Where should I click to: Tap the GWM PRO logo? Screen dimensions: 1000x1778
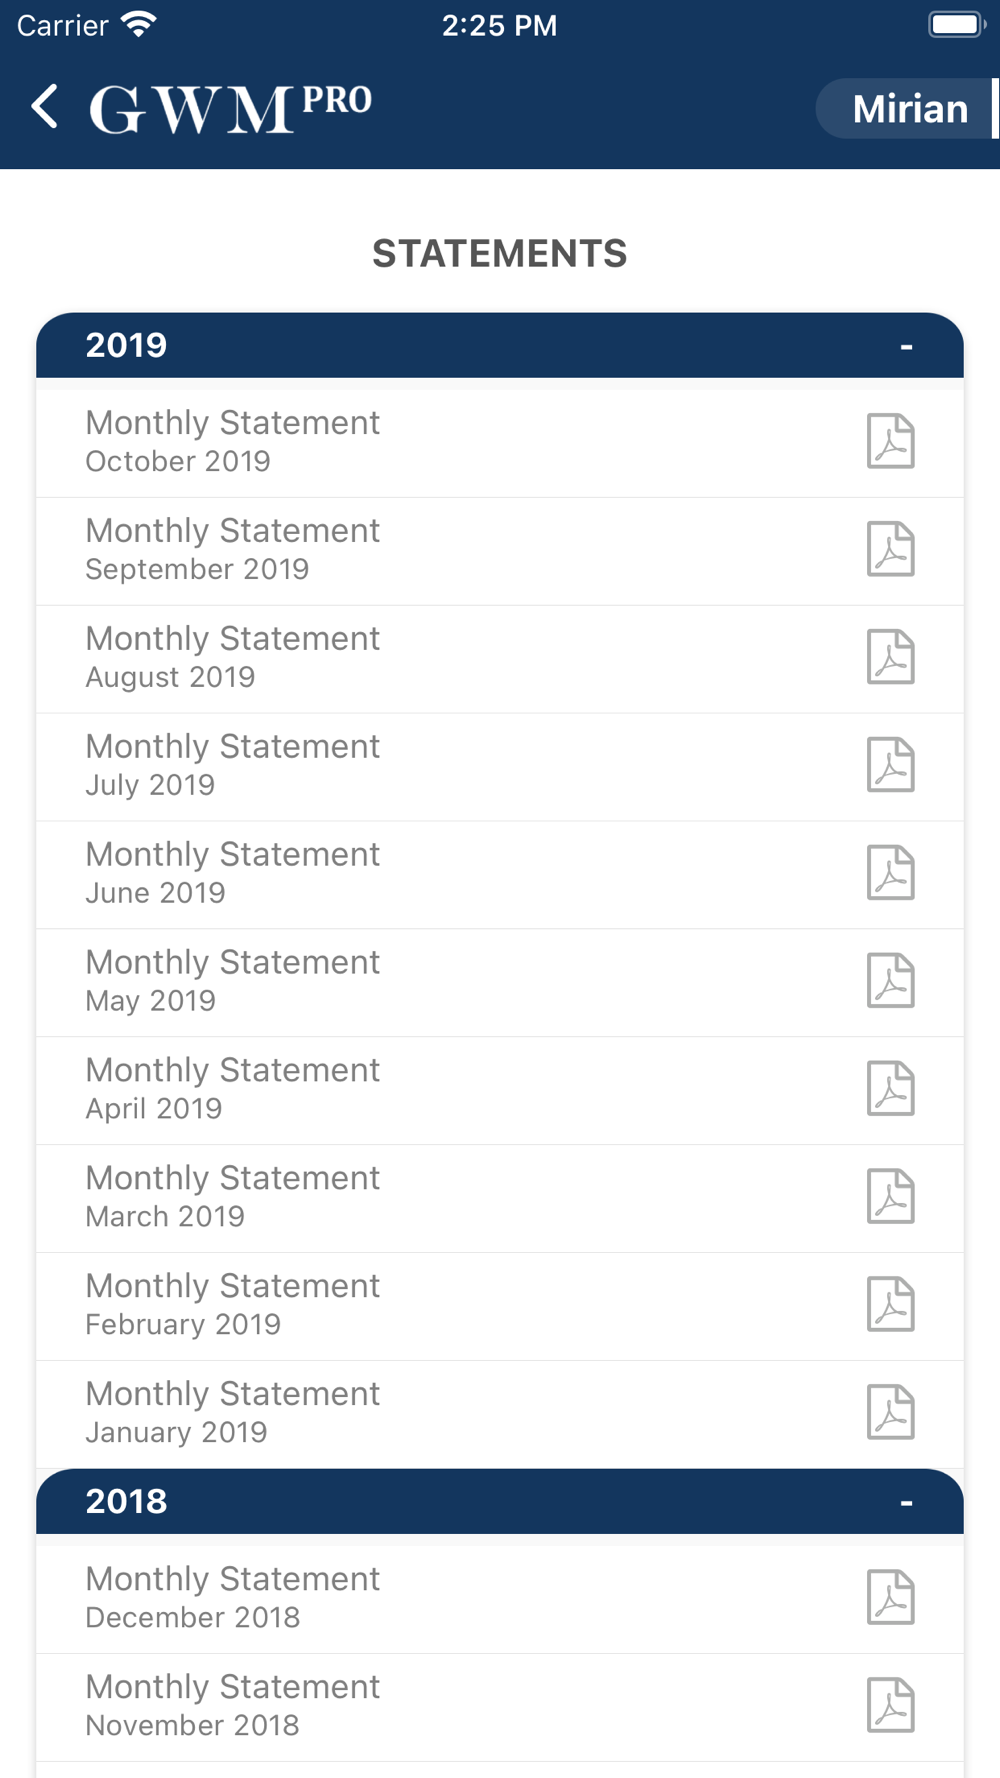231,108
